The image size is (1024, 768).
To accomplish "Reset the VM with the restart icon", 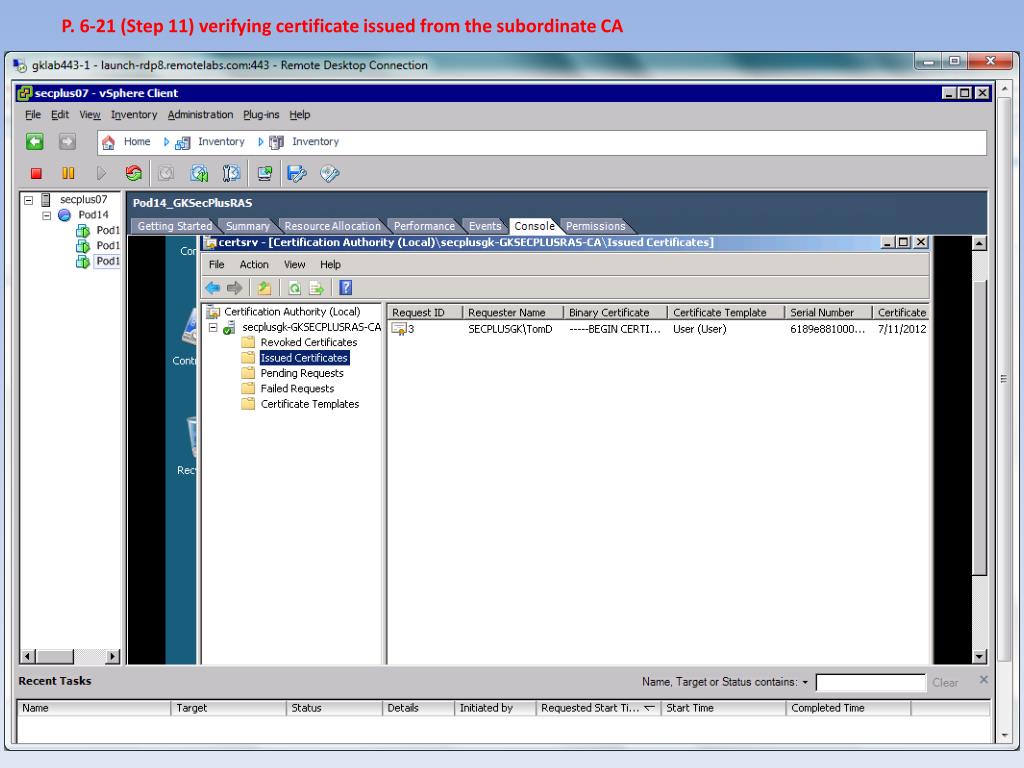I will [x=133, y=173].
